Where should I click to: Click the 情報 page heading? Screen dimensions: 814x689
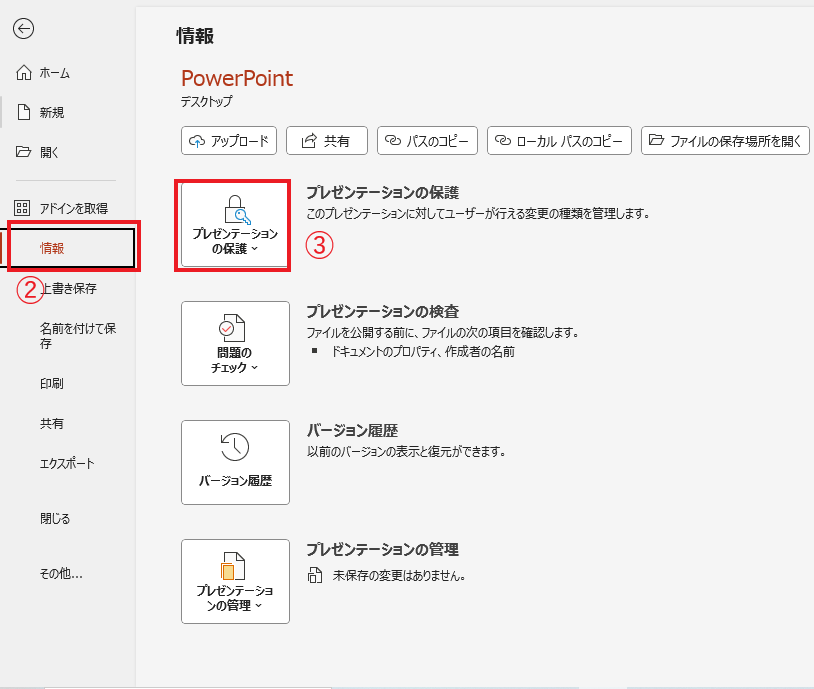pyautogui.click(x=195, y=36)
